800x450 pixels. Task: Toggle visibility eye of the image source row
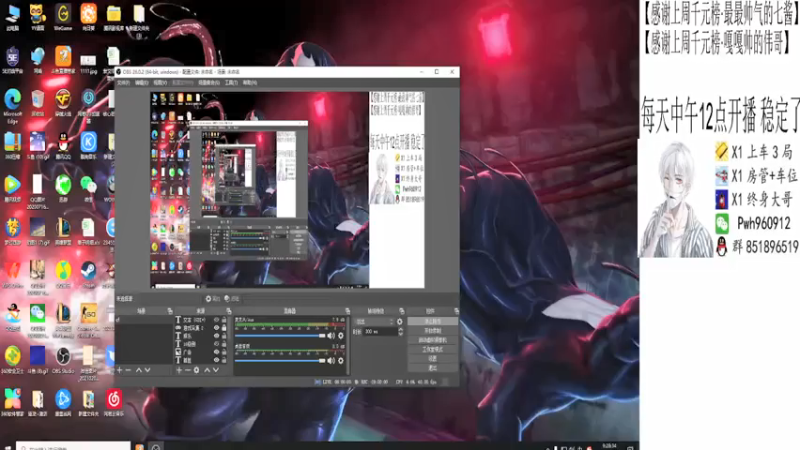[x=216, y=352]
